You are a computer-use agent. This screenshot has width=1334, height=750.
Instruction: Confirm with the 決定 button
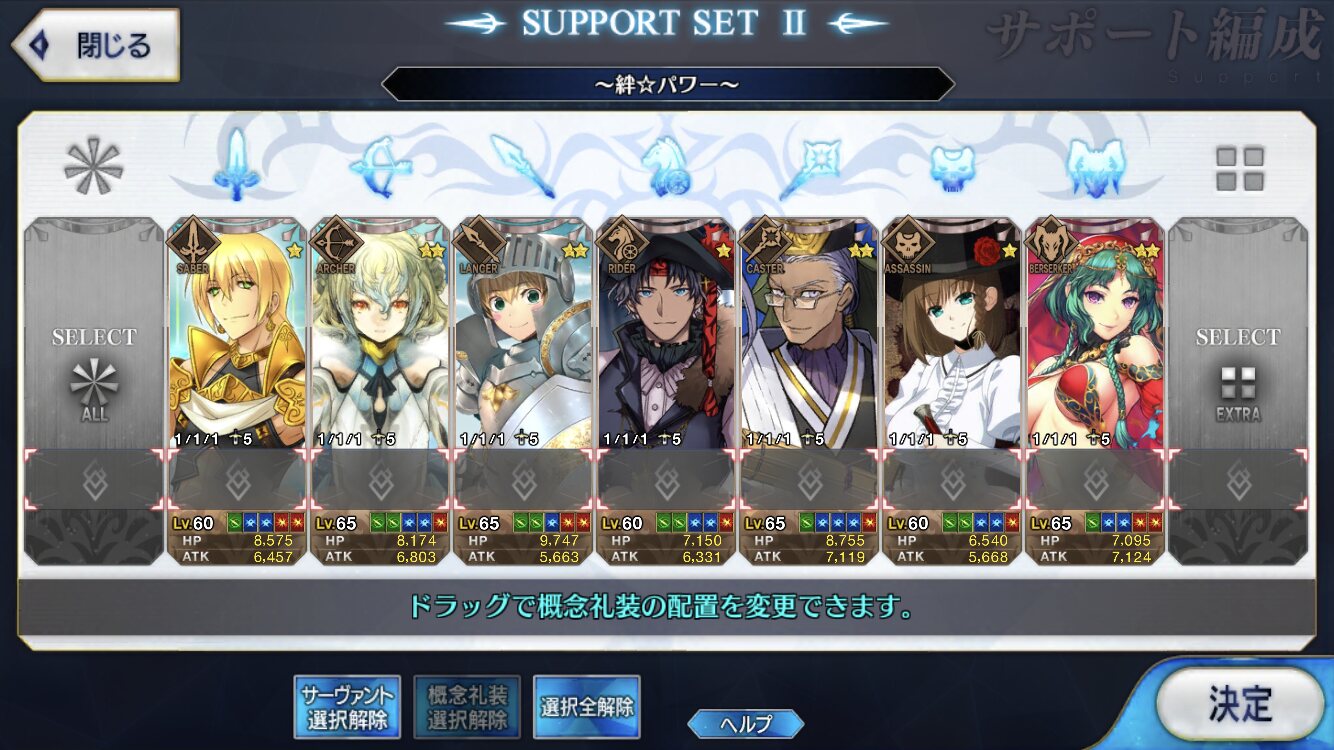click(x=1240, y=704)
